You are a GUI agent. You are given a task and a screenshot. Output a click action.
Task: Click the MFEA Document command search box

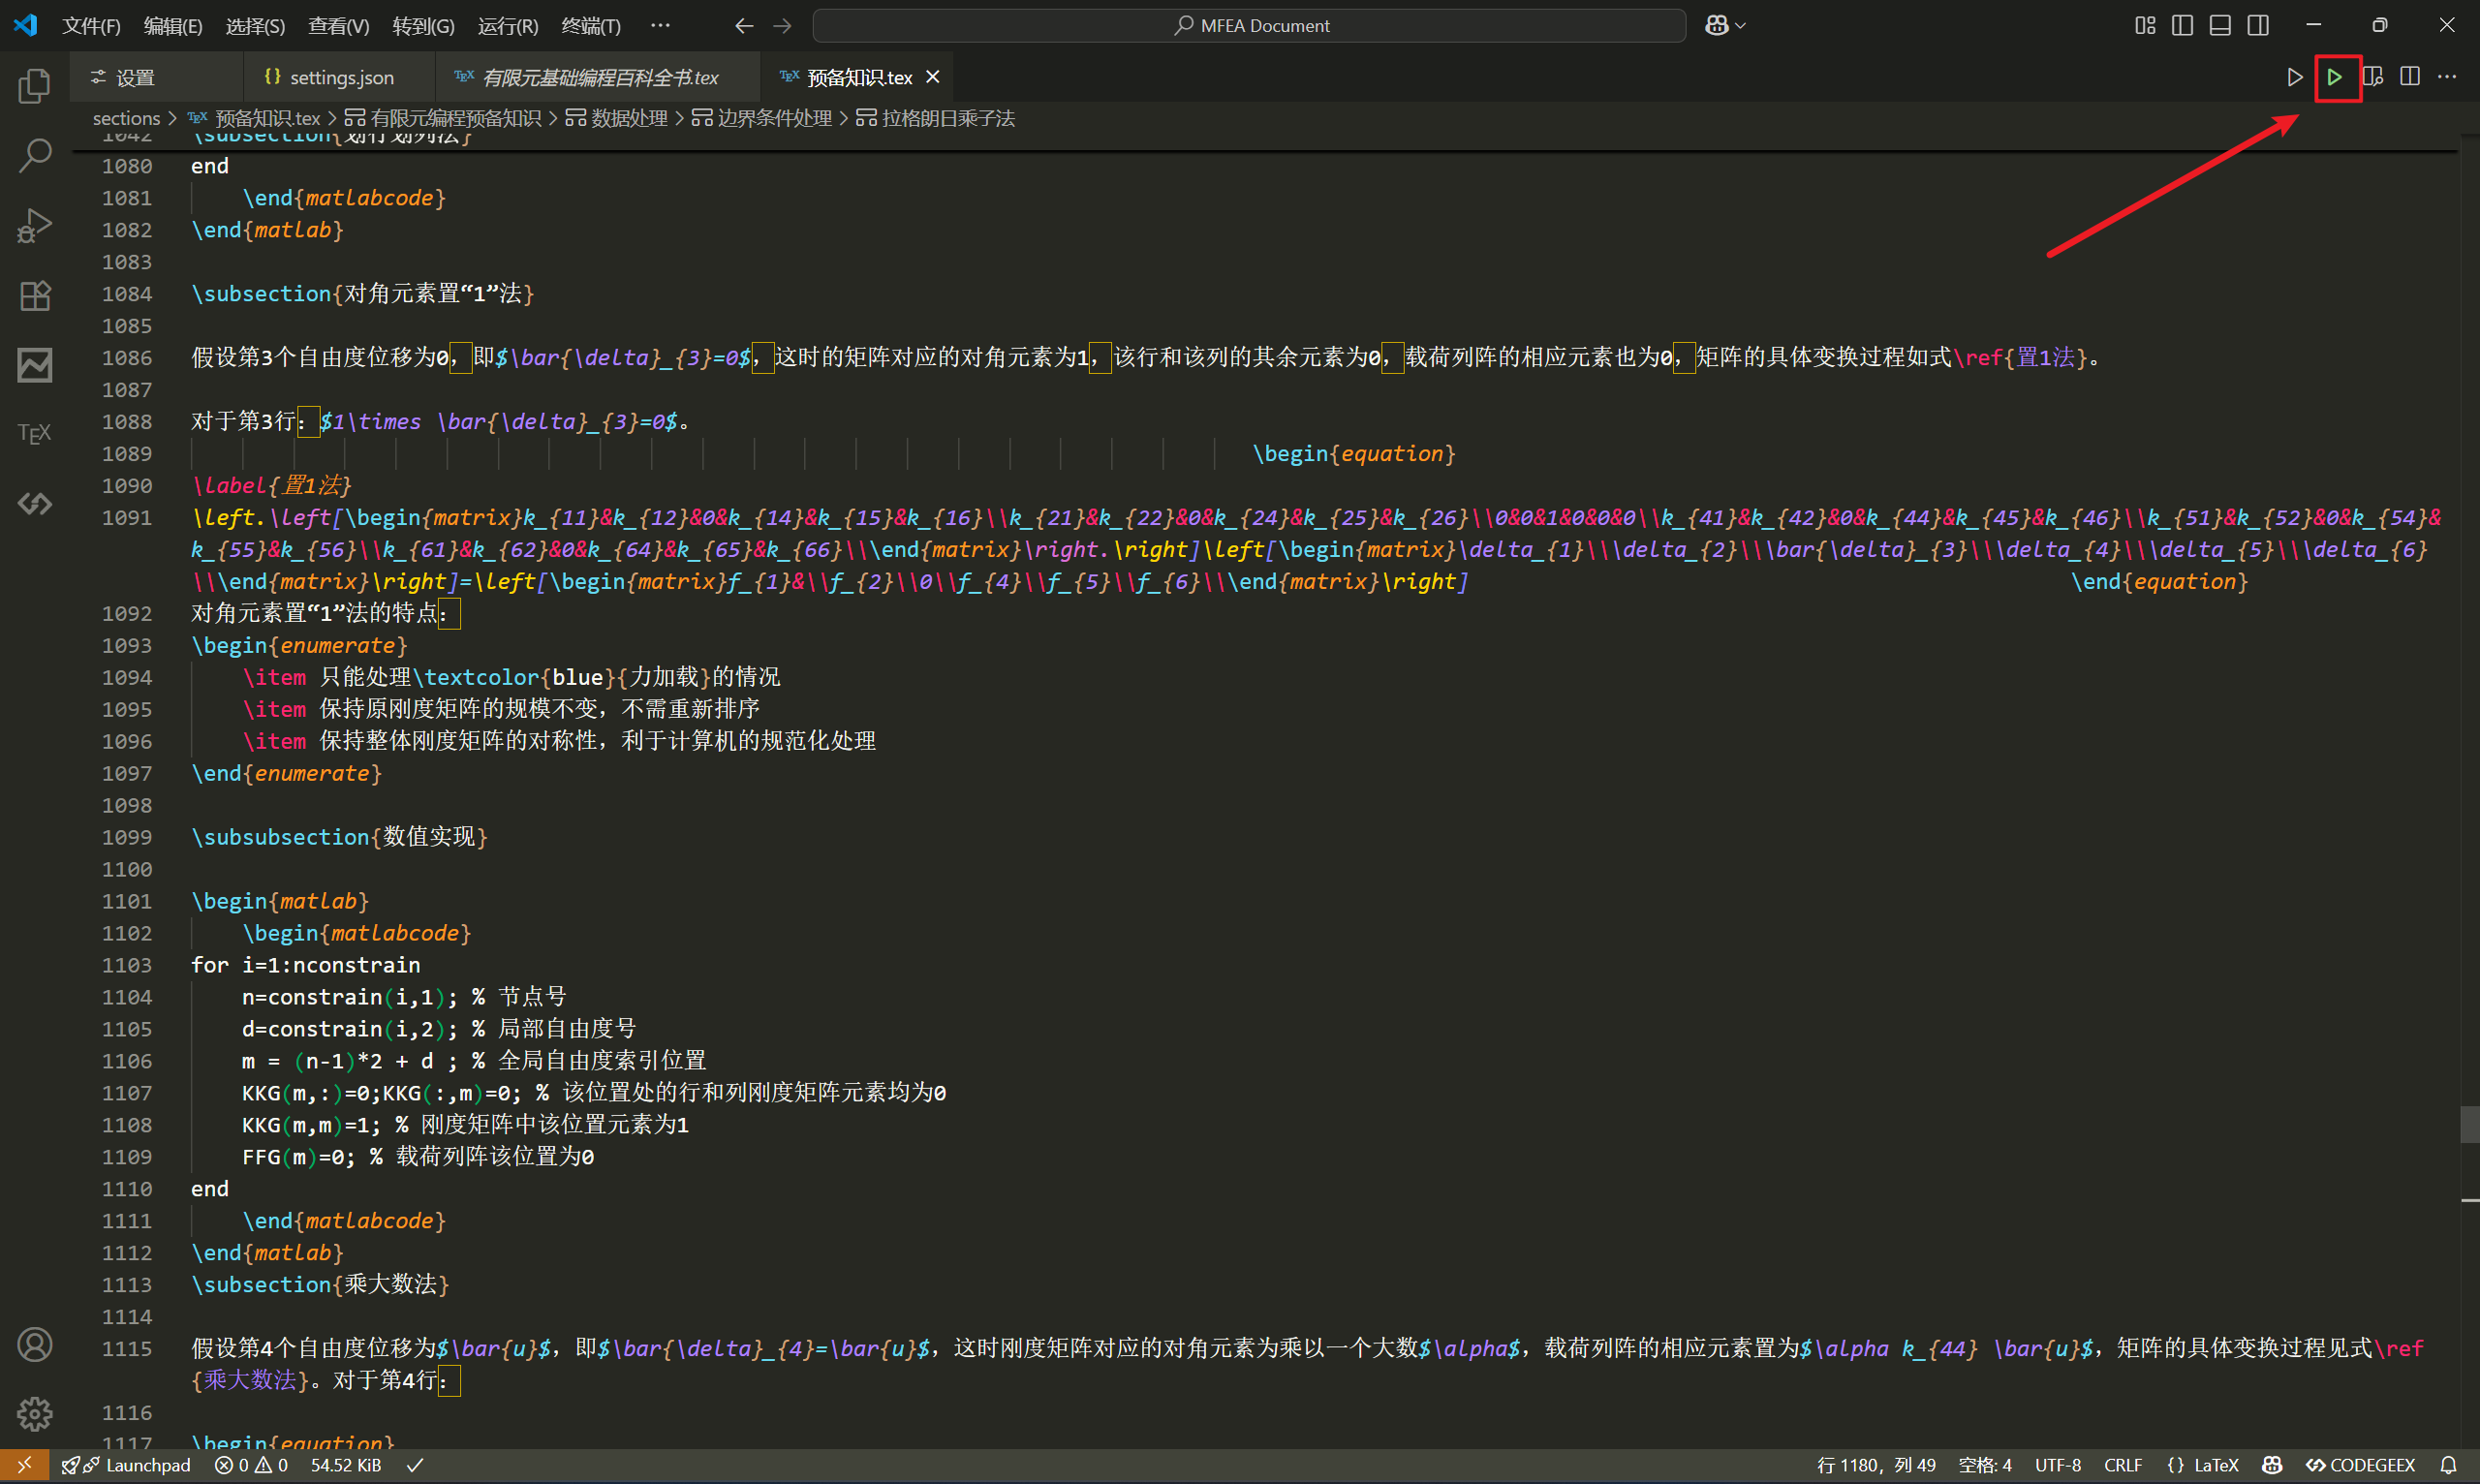click(1250, 25)
